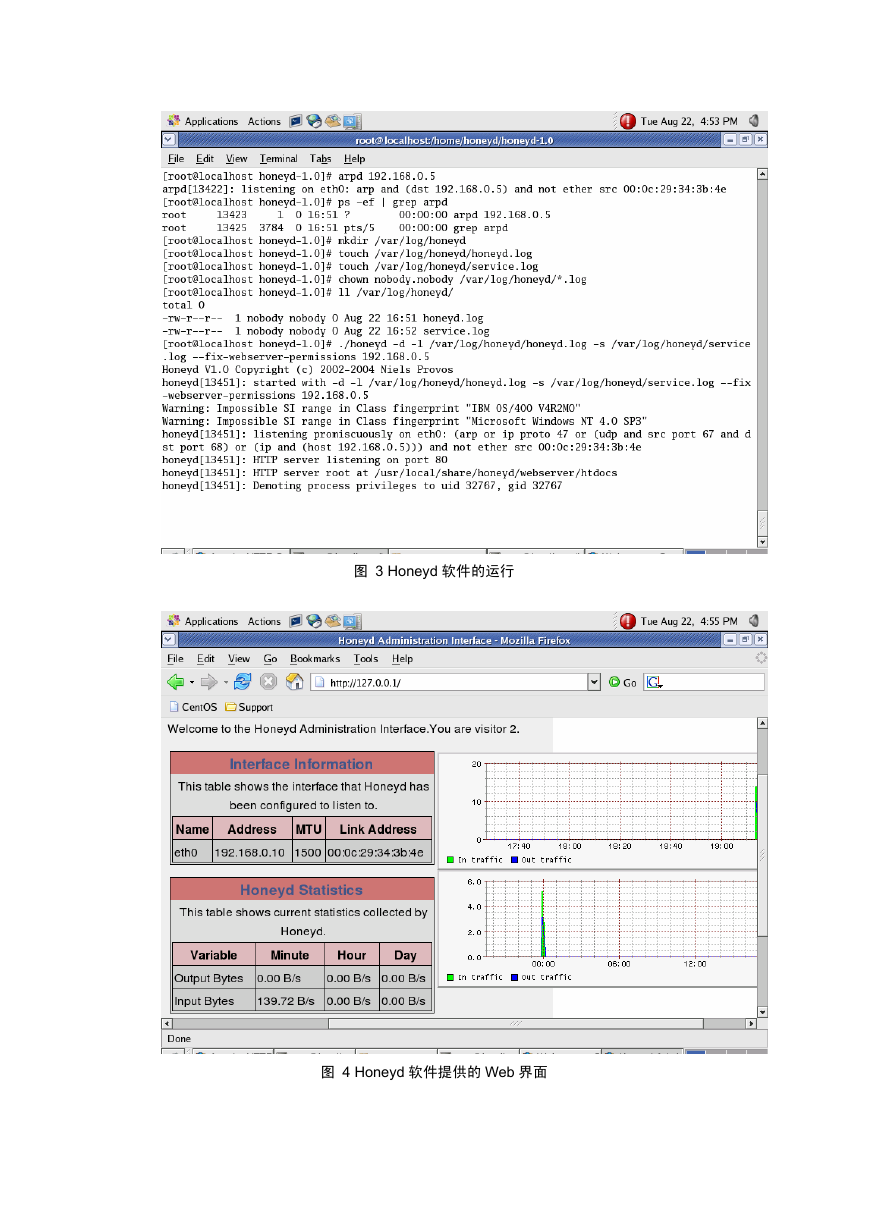Click the 'Output Bytes' row label
This screenshot has width=869, height=1228.
pos(213,979)
